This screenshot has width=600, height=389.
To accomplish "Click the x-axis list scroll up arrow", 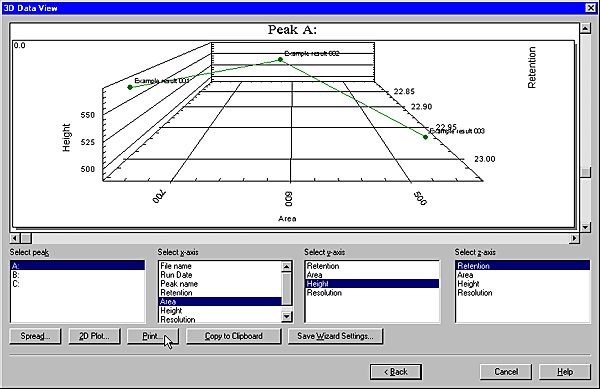I will [x=287, y=266].
